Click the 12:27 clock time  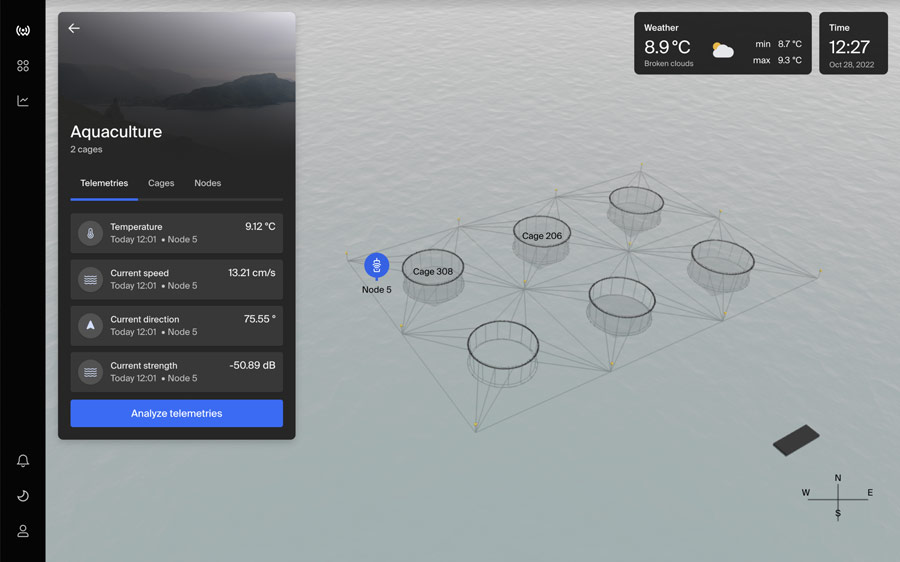(x=849, y=47)
